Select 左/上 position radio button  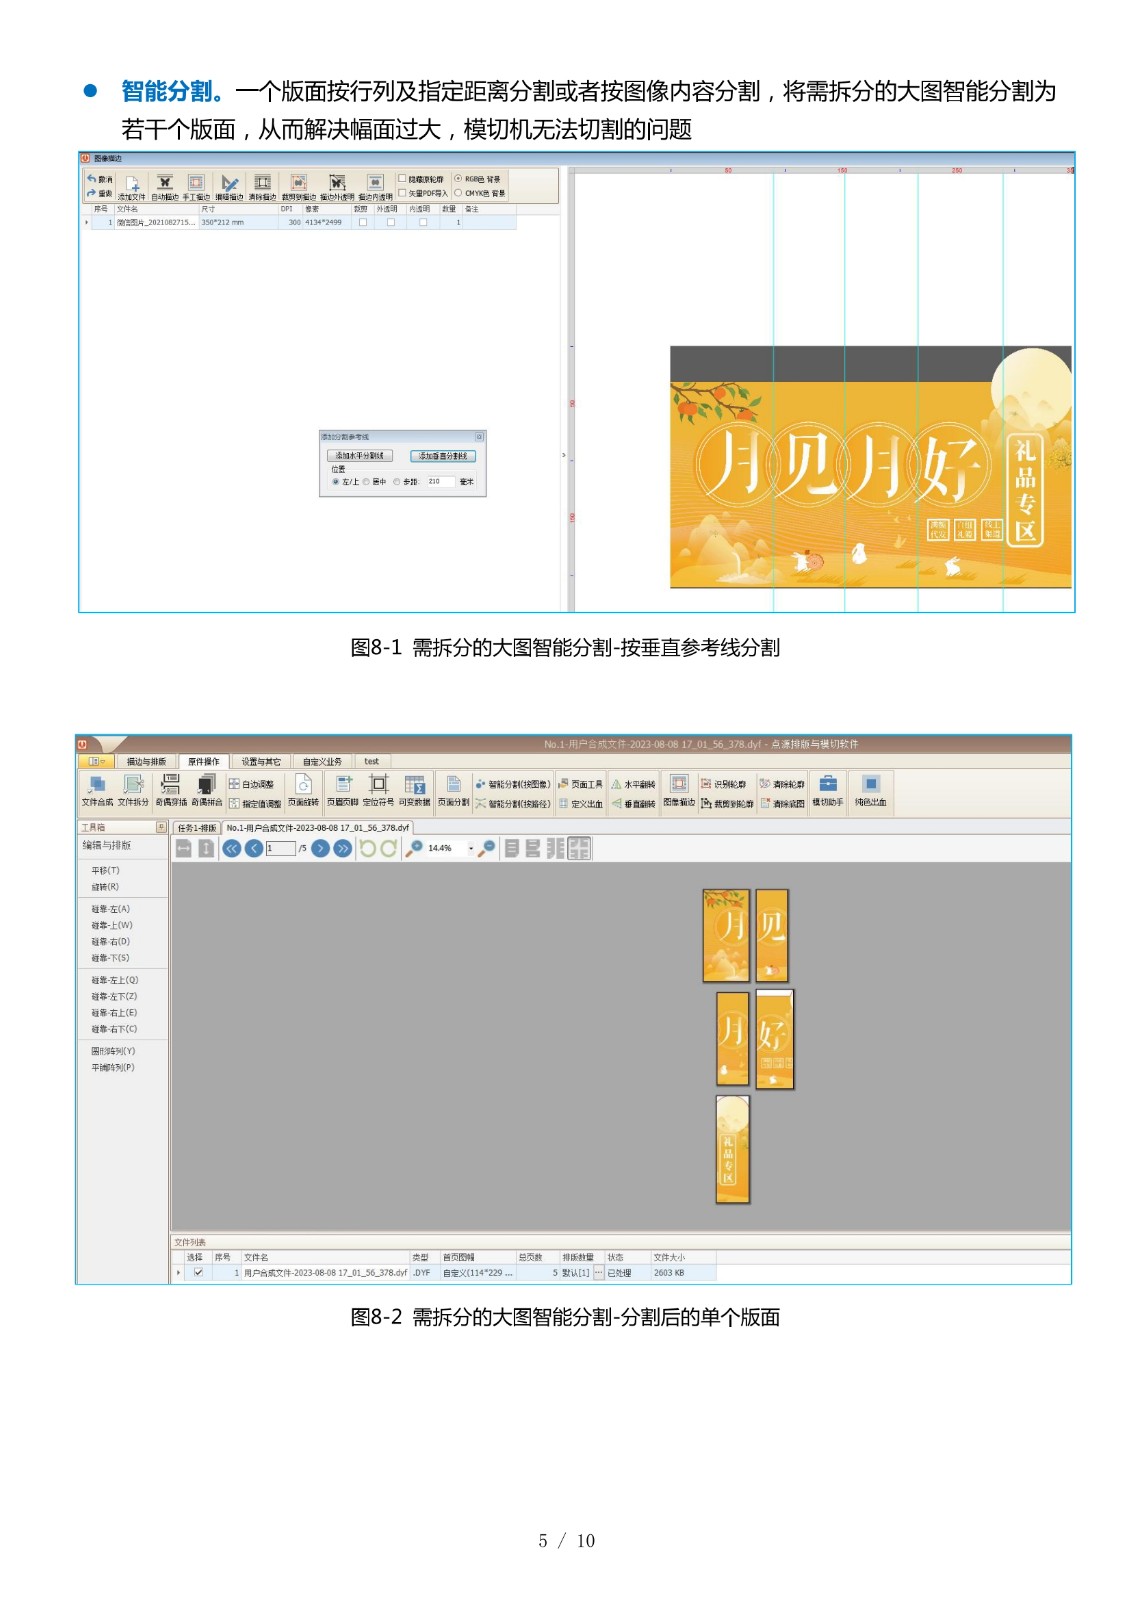[336, 482]
